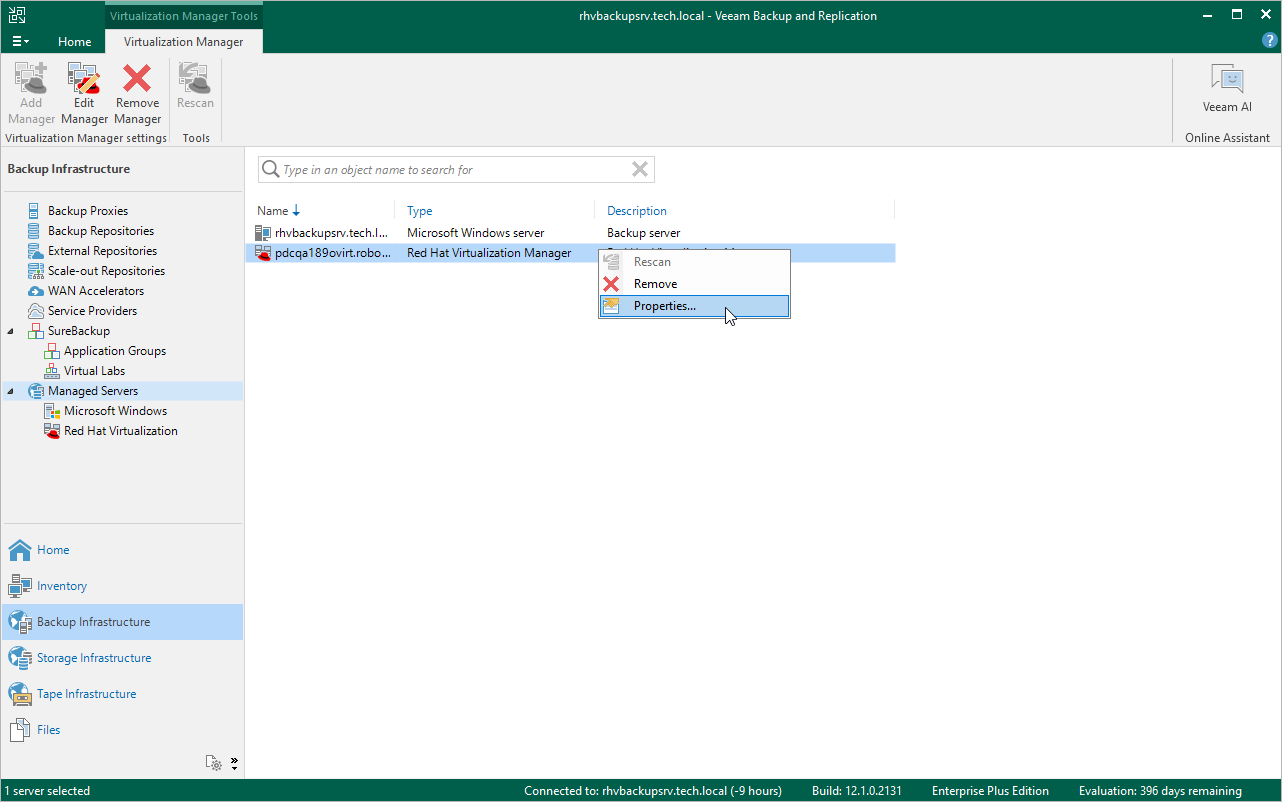The image size is (1282, 802).
Task: Click the Add Manager ribbon icon
Action: click(x=31, y=93)
